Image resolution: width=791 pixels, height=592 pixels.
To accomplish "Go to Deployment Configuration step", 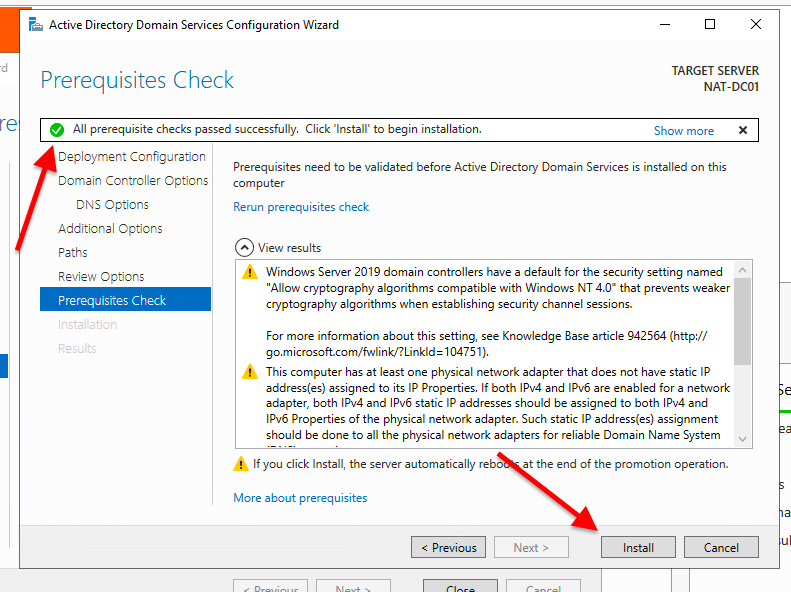I will tap(132, 157).
